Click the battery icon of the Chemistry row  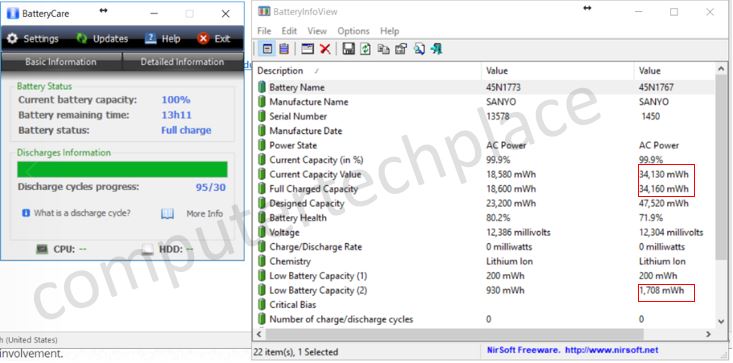262,261
